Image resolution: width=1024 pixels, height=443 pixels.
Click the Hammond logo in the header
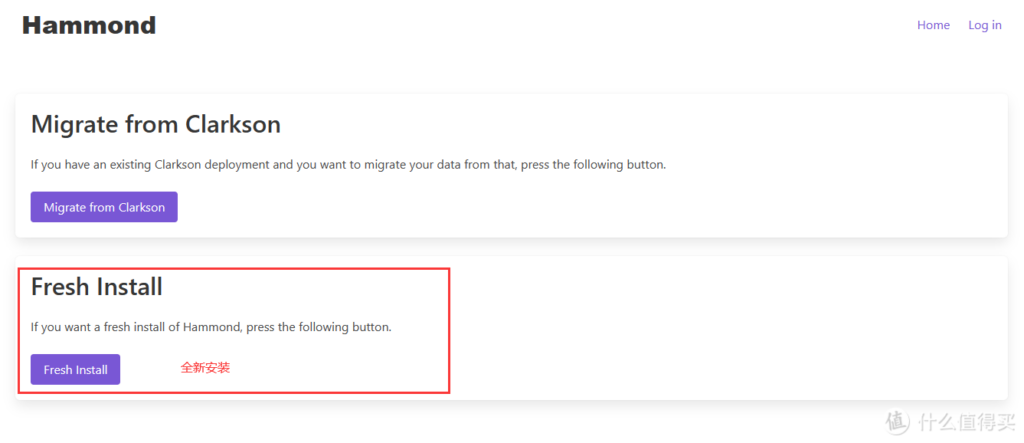89,25
